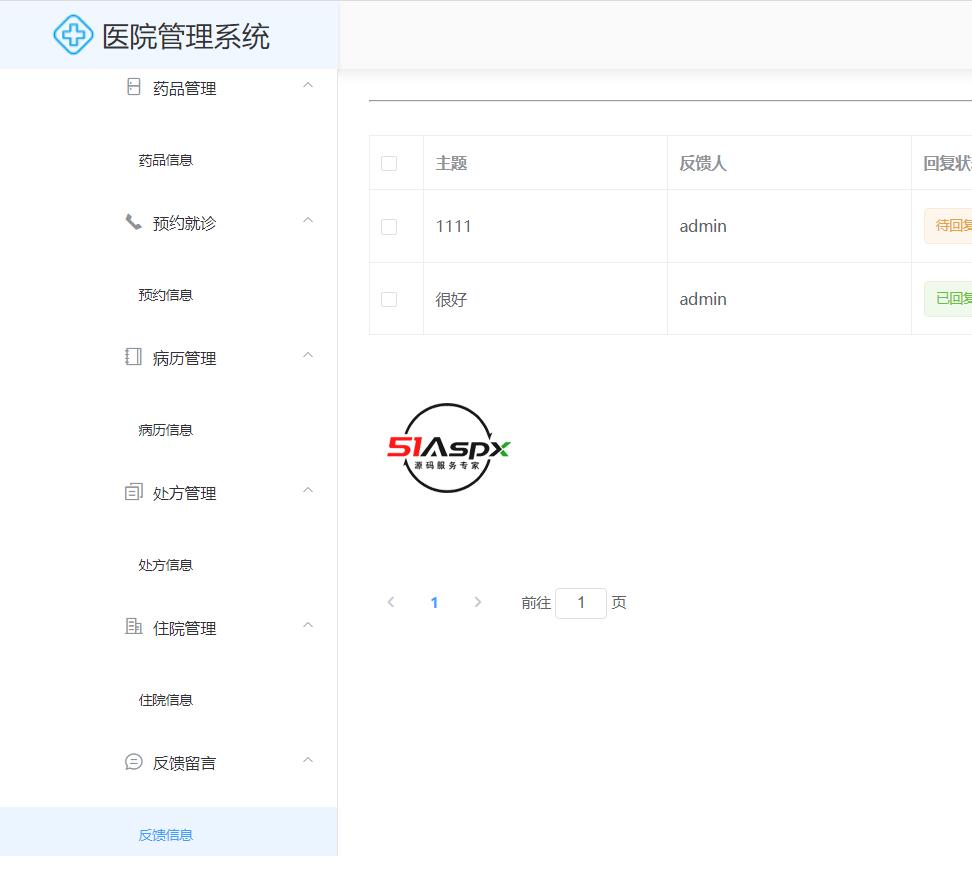Collapse the 病历管理 menu chevron

point(307,355)
